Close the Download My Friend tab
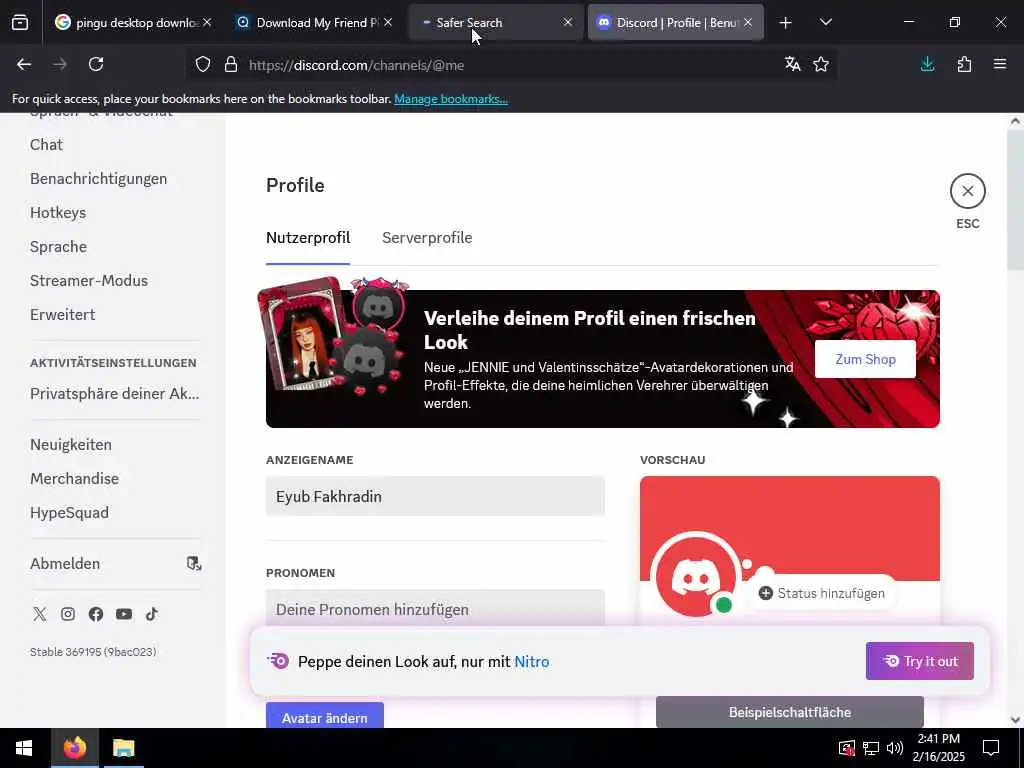1024x768 pixels. click(388, 22)
